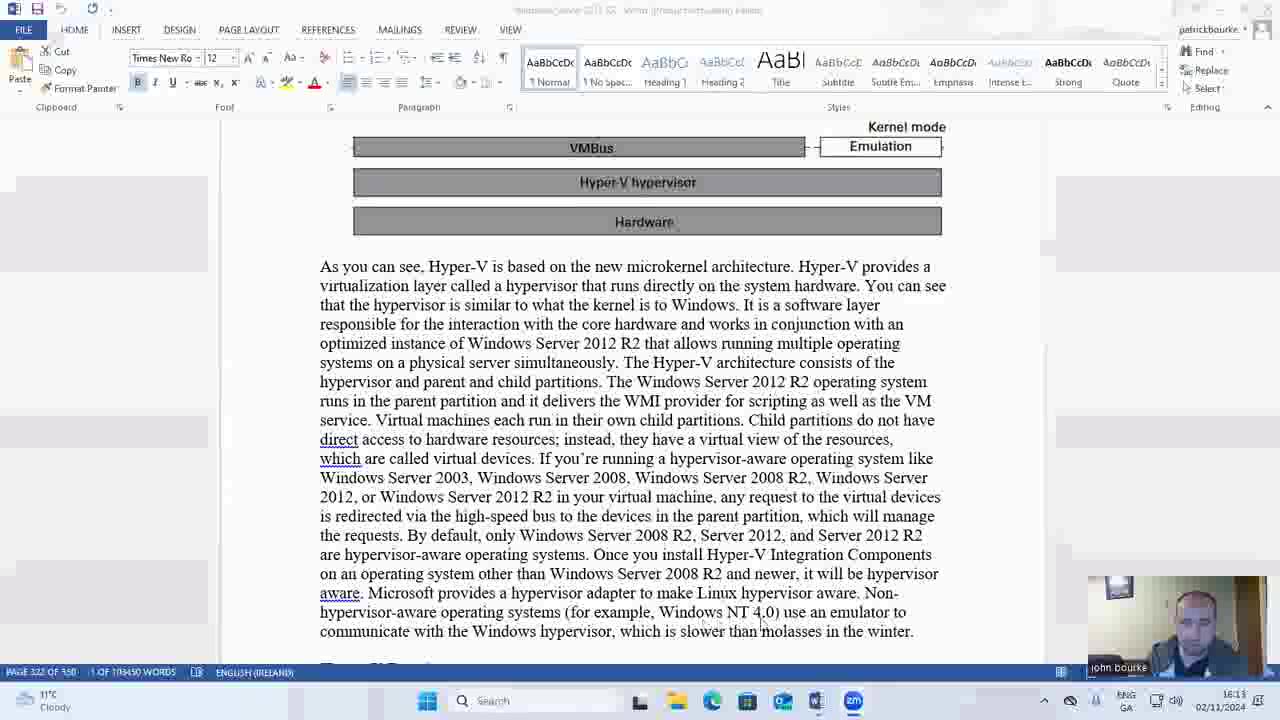This screenshot has width=1280, height=720.
Task: Switch to the INSERT tab
Action: click(x=126, y=30)
